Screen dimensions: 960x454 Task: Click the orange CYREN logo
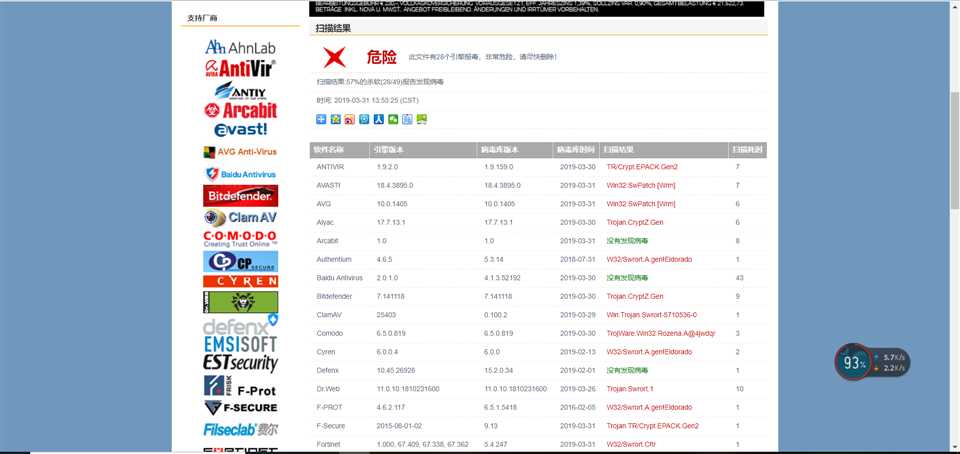coord(241,281)
